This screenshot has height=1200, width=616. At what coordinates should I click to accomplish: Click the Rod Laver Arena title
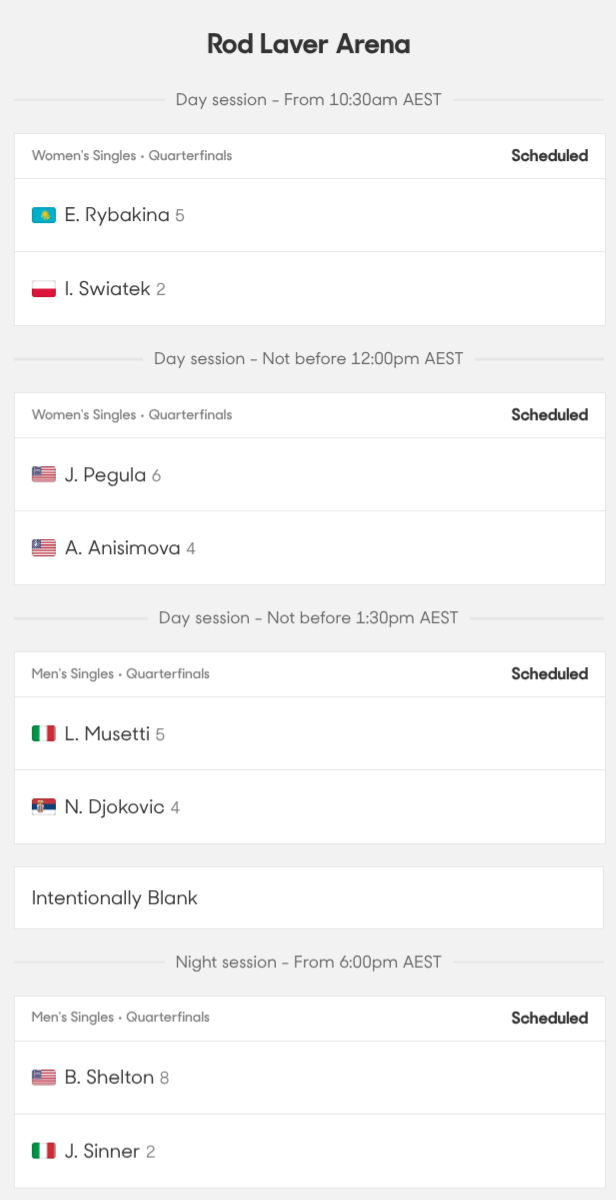click(x=308, y=44)
